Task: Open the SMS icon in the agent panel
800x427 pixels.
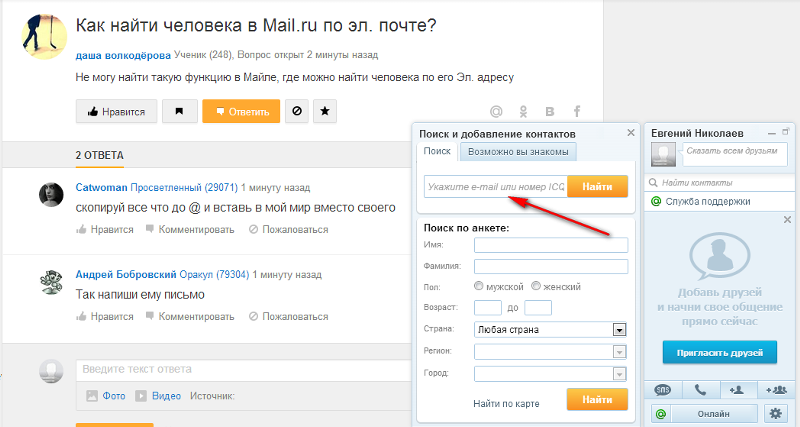Action: (662, 390)
